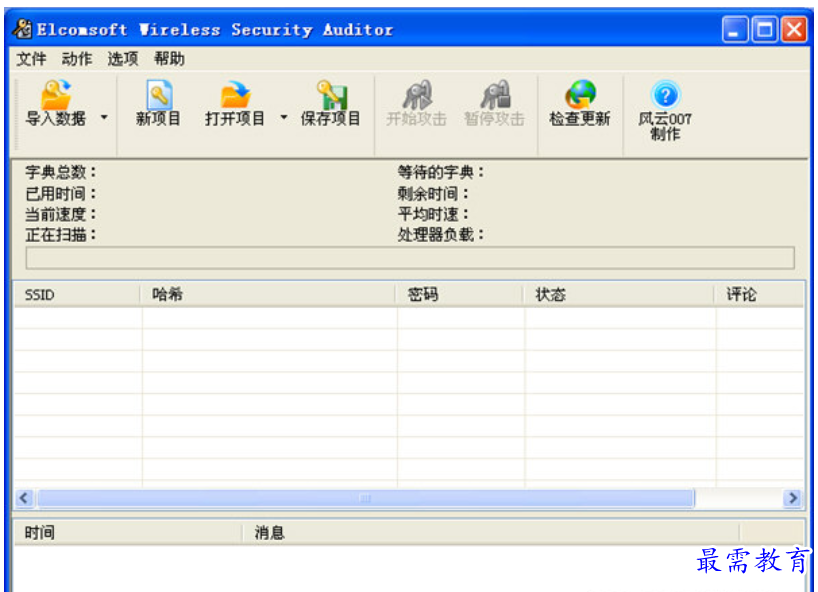Click the horizontal scrollbar thumb
This screenshot has width=818, height=592.
click(x=366, y=498)
